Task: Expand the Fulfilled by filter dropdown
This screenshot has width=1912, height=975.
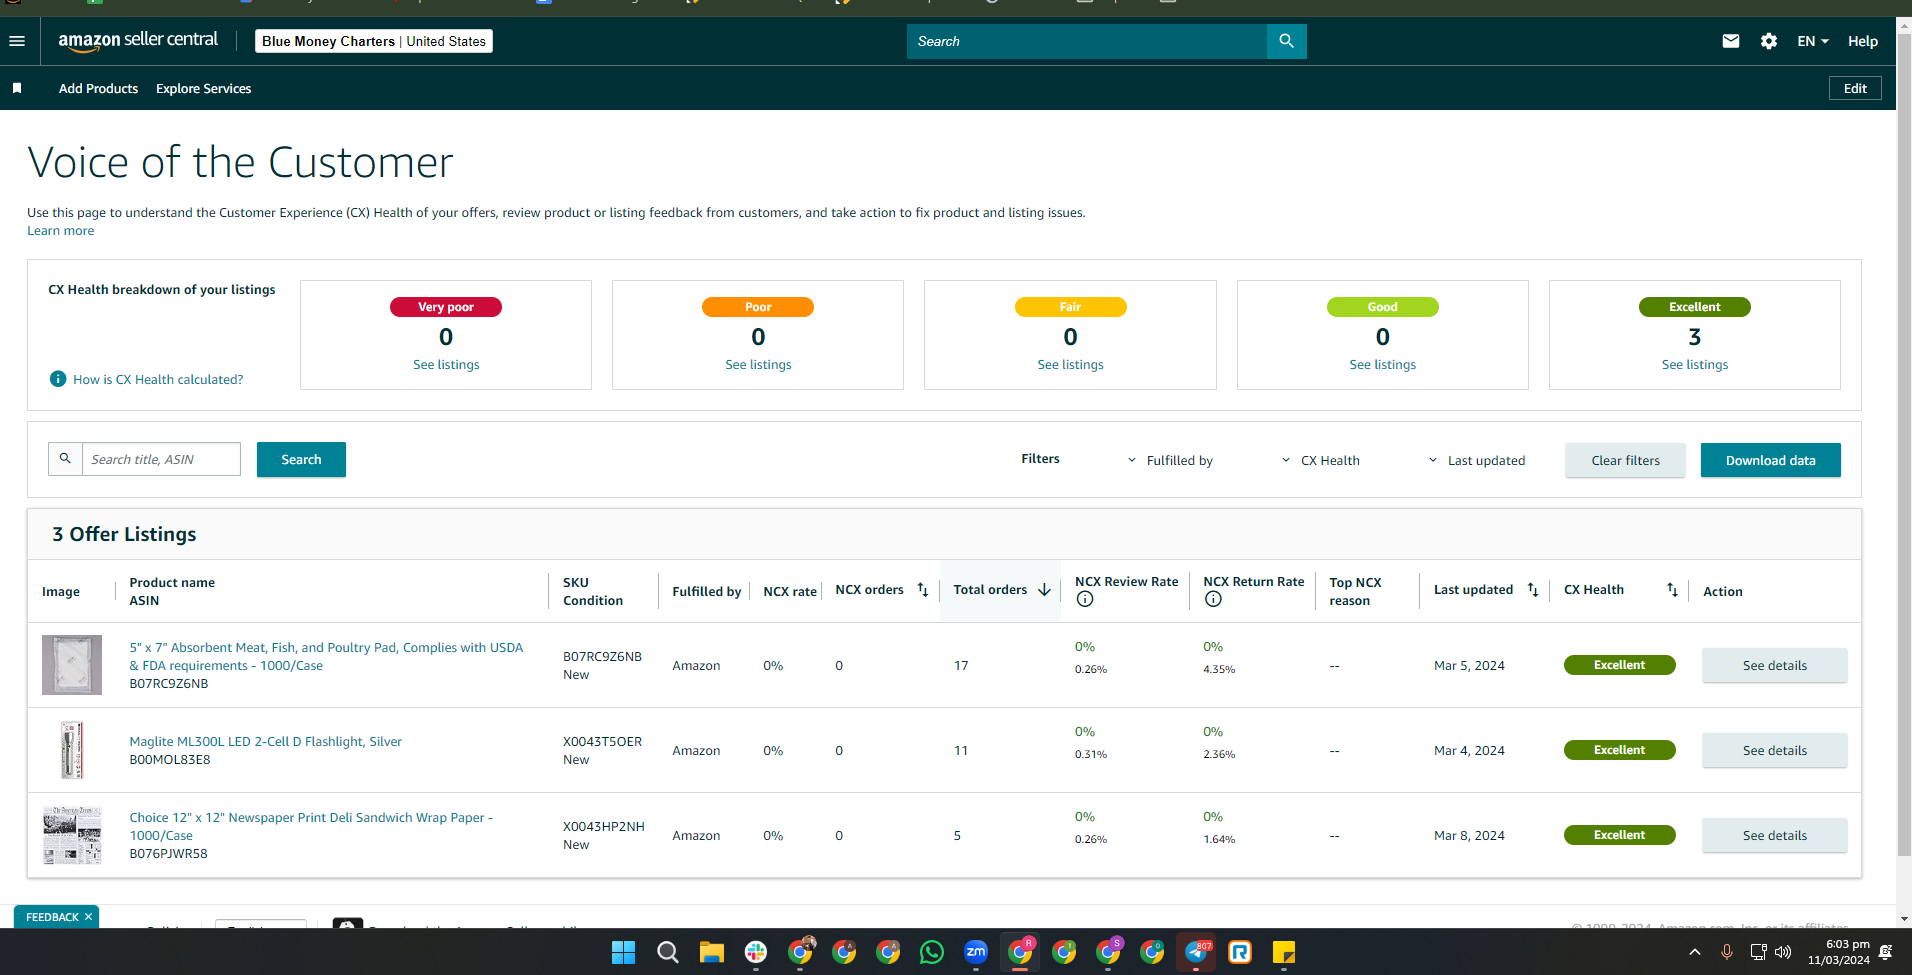Action: pos(1170,460)
